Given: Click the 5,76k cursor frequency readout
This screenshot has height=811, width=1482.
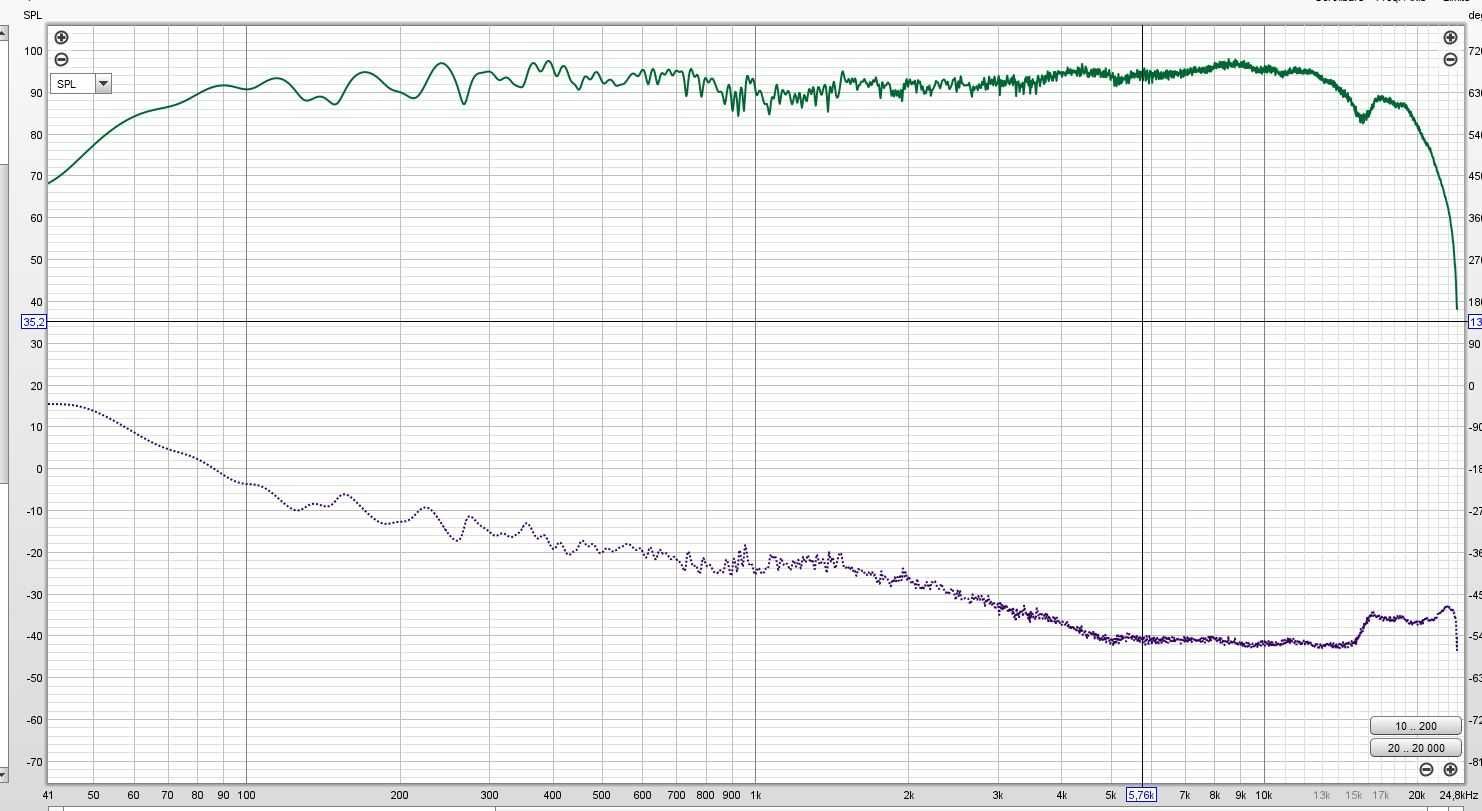Looking at the screenshot, I should point(1141,795).
